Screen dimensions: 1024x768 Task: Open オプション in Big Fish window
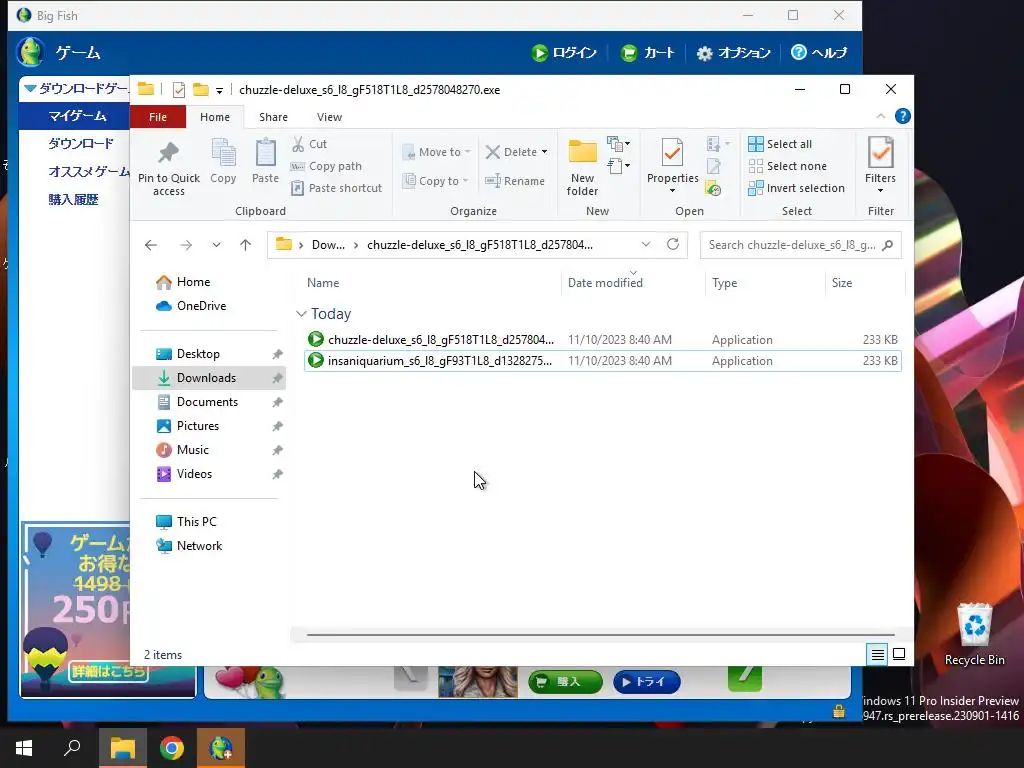click(x=733, y=53)
